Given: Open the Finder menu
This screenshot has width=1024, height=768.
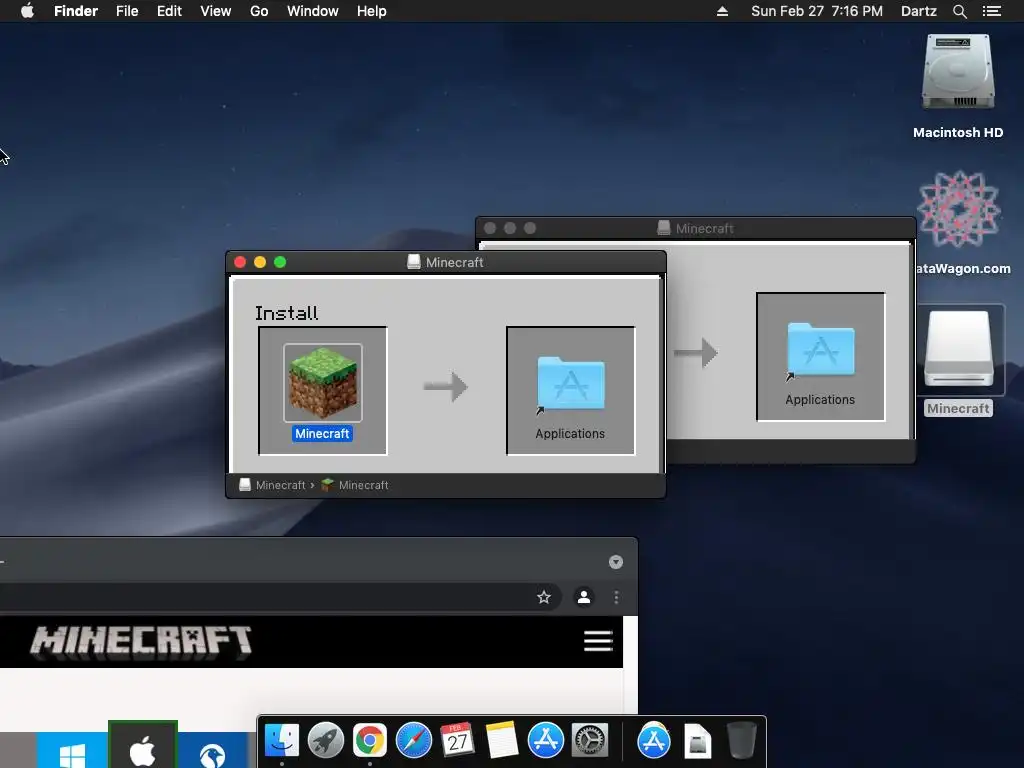Looking at the screenshot, I should (76, 11).
